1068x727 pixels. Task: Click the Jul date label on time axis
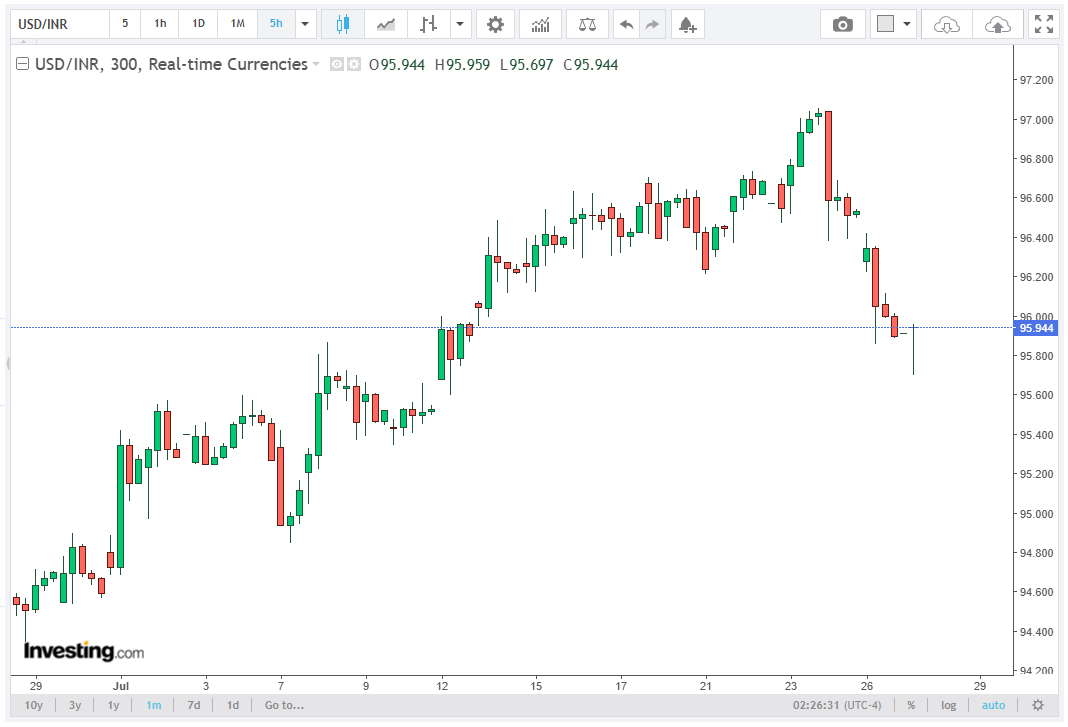pos(121,686)
